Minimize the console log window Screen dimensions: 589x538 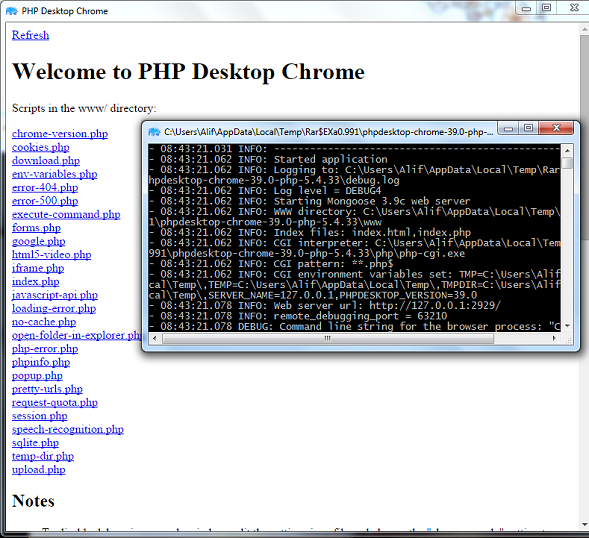click(508, 128)
